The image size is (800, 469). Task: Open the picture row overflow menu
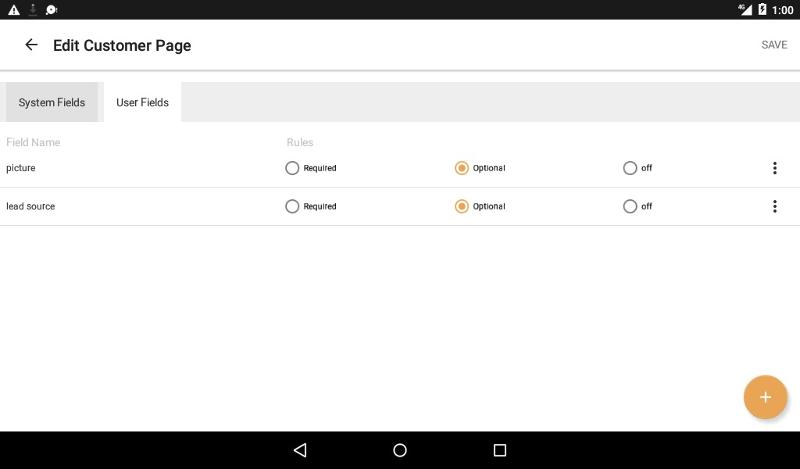coord(774,168)
